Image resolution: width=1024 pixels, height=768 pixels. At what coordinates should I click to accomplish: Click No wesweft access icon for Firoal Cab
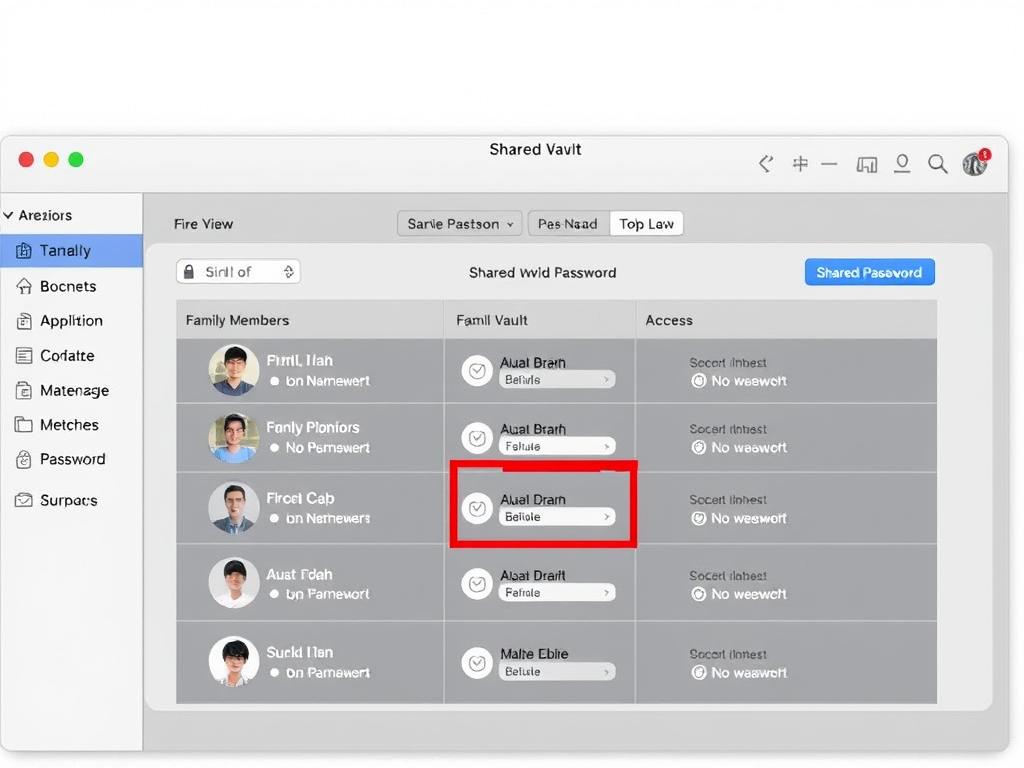tap(699, 518)
